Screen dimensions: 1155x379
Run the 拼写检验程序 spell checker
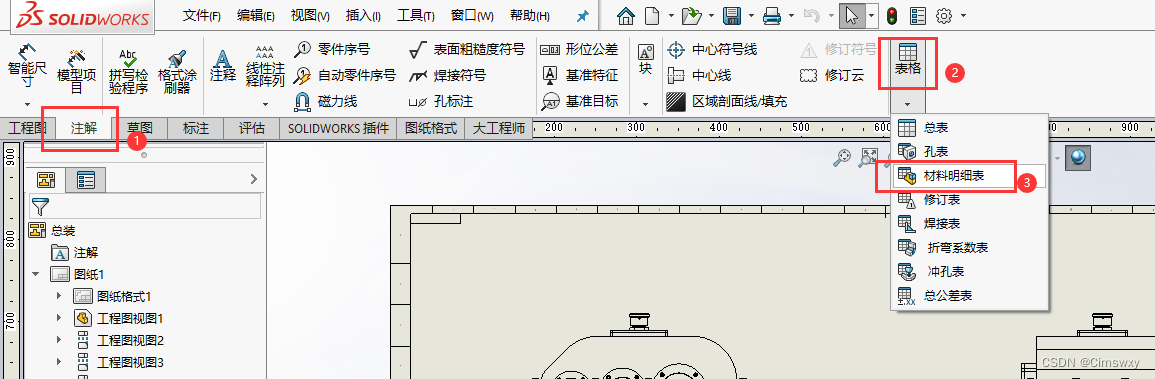coord(128,72)
